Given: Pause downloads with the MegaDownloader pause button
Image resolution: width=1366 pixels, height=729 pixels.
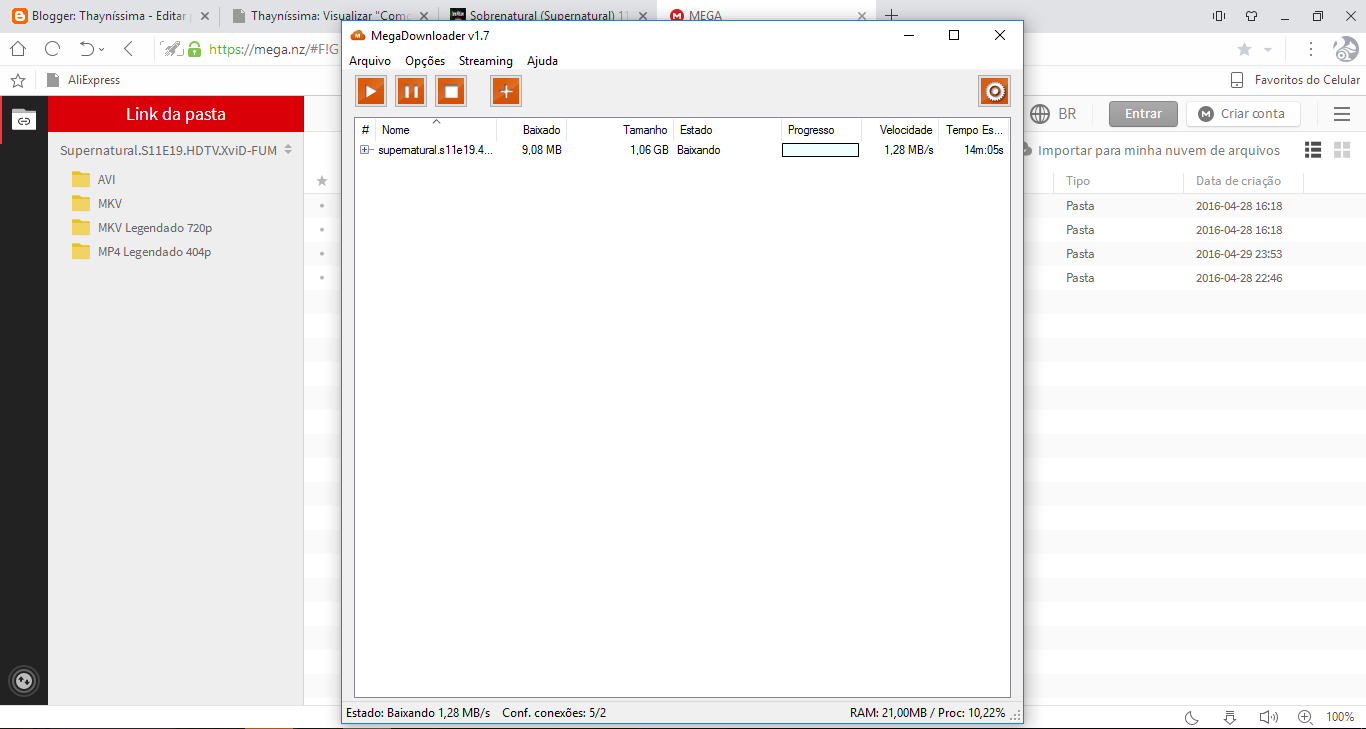Looking at the screenshot, I should (x=411, y=91).
